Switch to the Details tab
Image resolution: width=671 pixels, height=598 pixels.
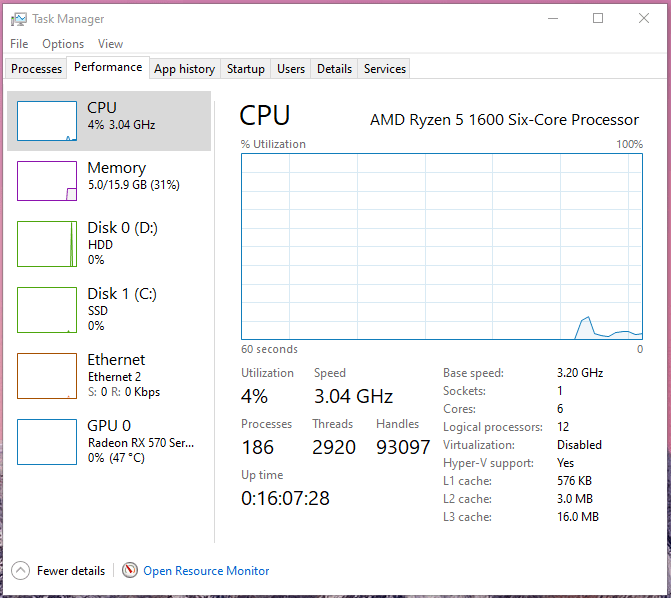tap(334, 69)
